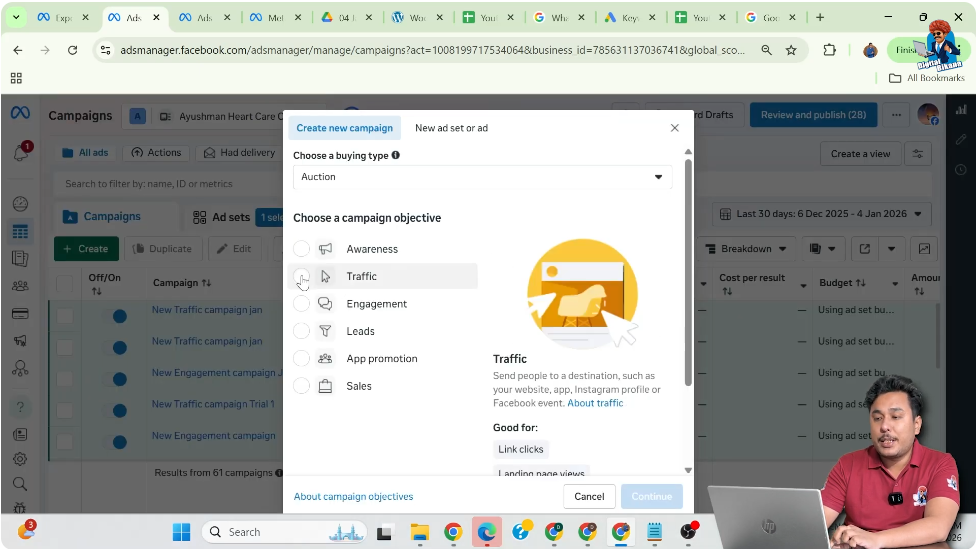Click Review and publish (28) button
Screen dimensions: 976x549
click(x=813, y=115)
